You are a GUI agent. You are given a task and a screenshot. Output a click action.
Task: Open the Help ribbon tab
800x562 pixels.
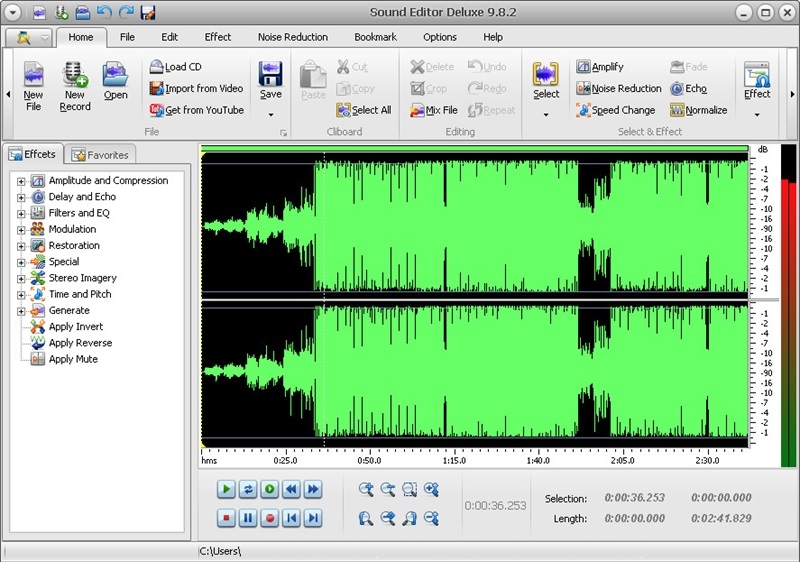tap(493, 37)
